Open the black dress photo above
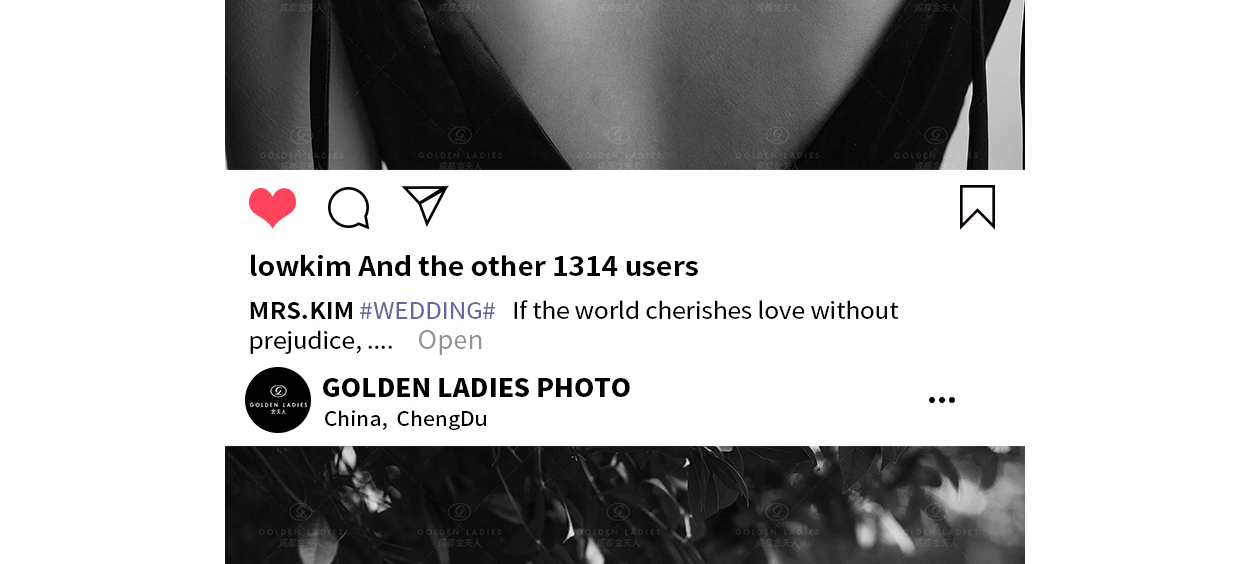Viewport: 1250px width, 564px height. pos(625,85)
